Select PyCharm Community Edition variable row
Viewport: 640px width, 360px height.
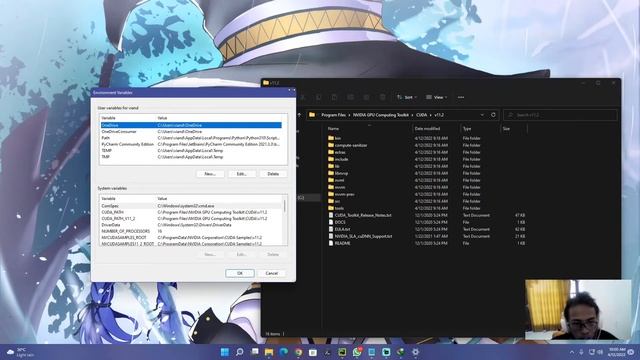(191, 144)
